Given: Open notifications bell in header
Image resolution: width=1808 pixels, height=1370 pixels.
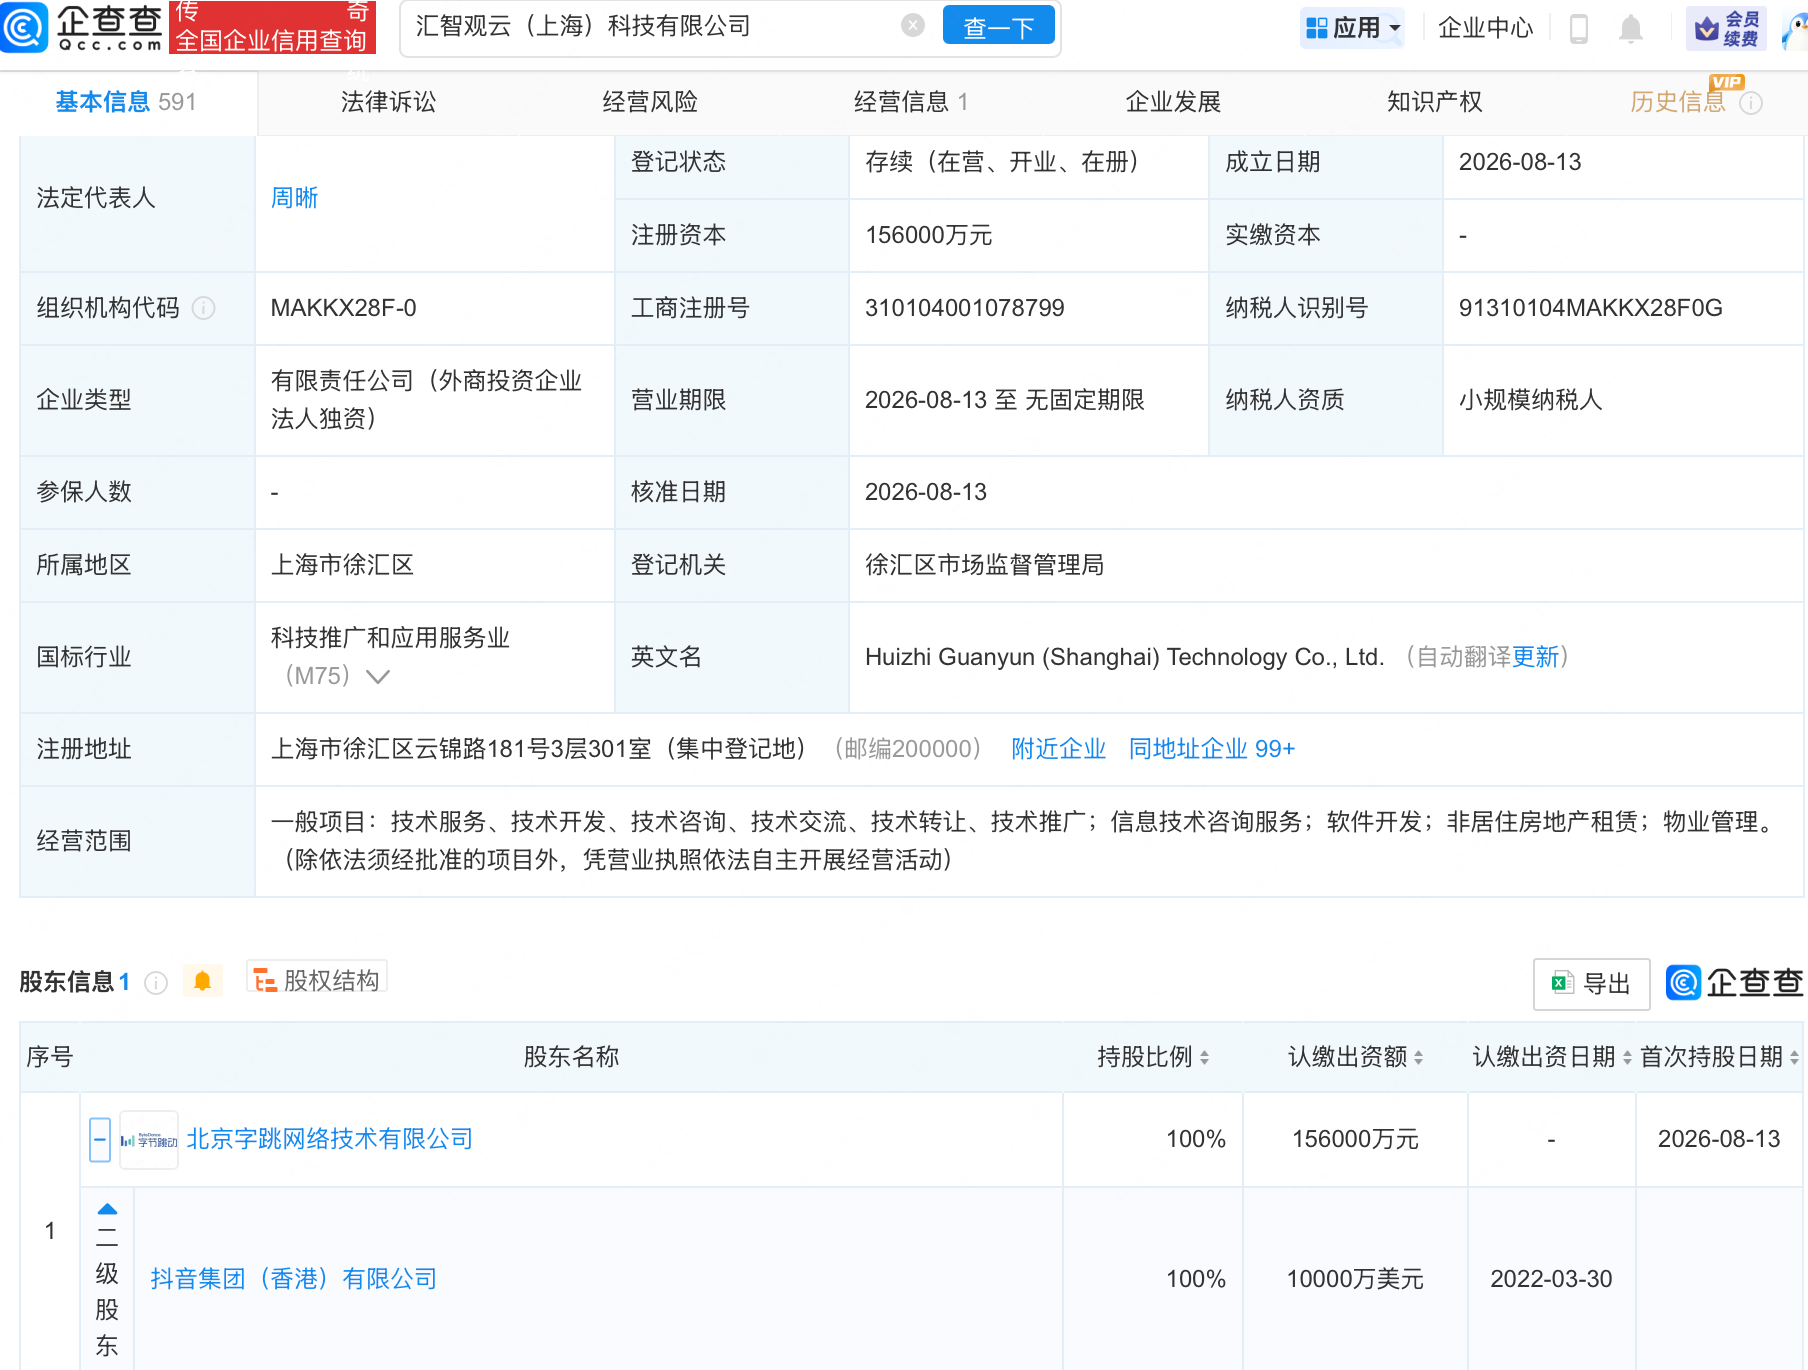Looking at the screenshot, I should tap(1631, 28).
